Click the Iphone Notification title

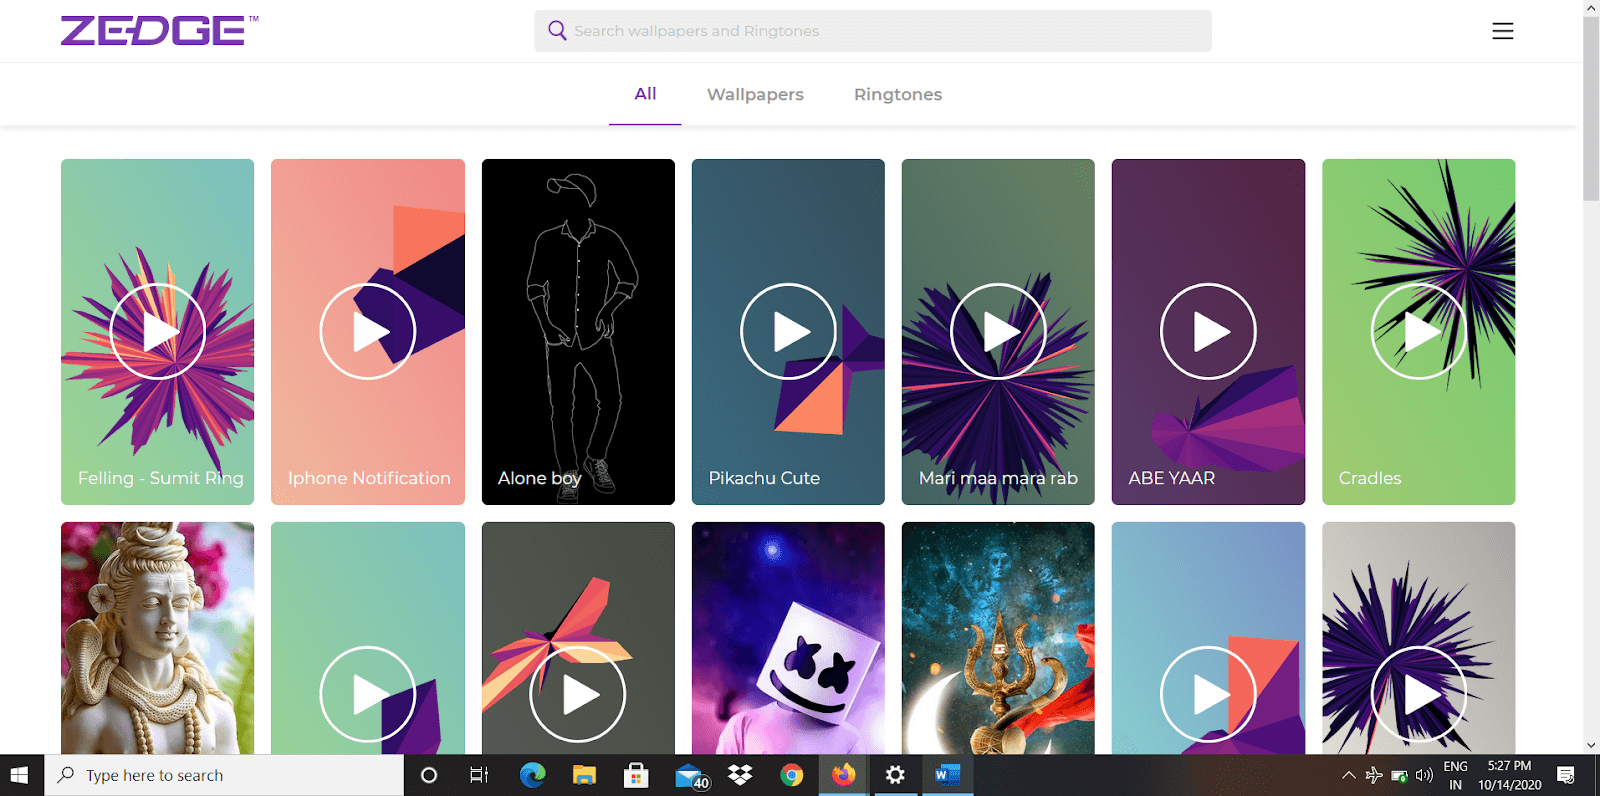(x=369, y=478)
